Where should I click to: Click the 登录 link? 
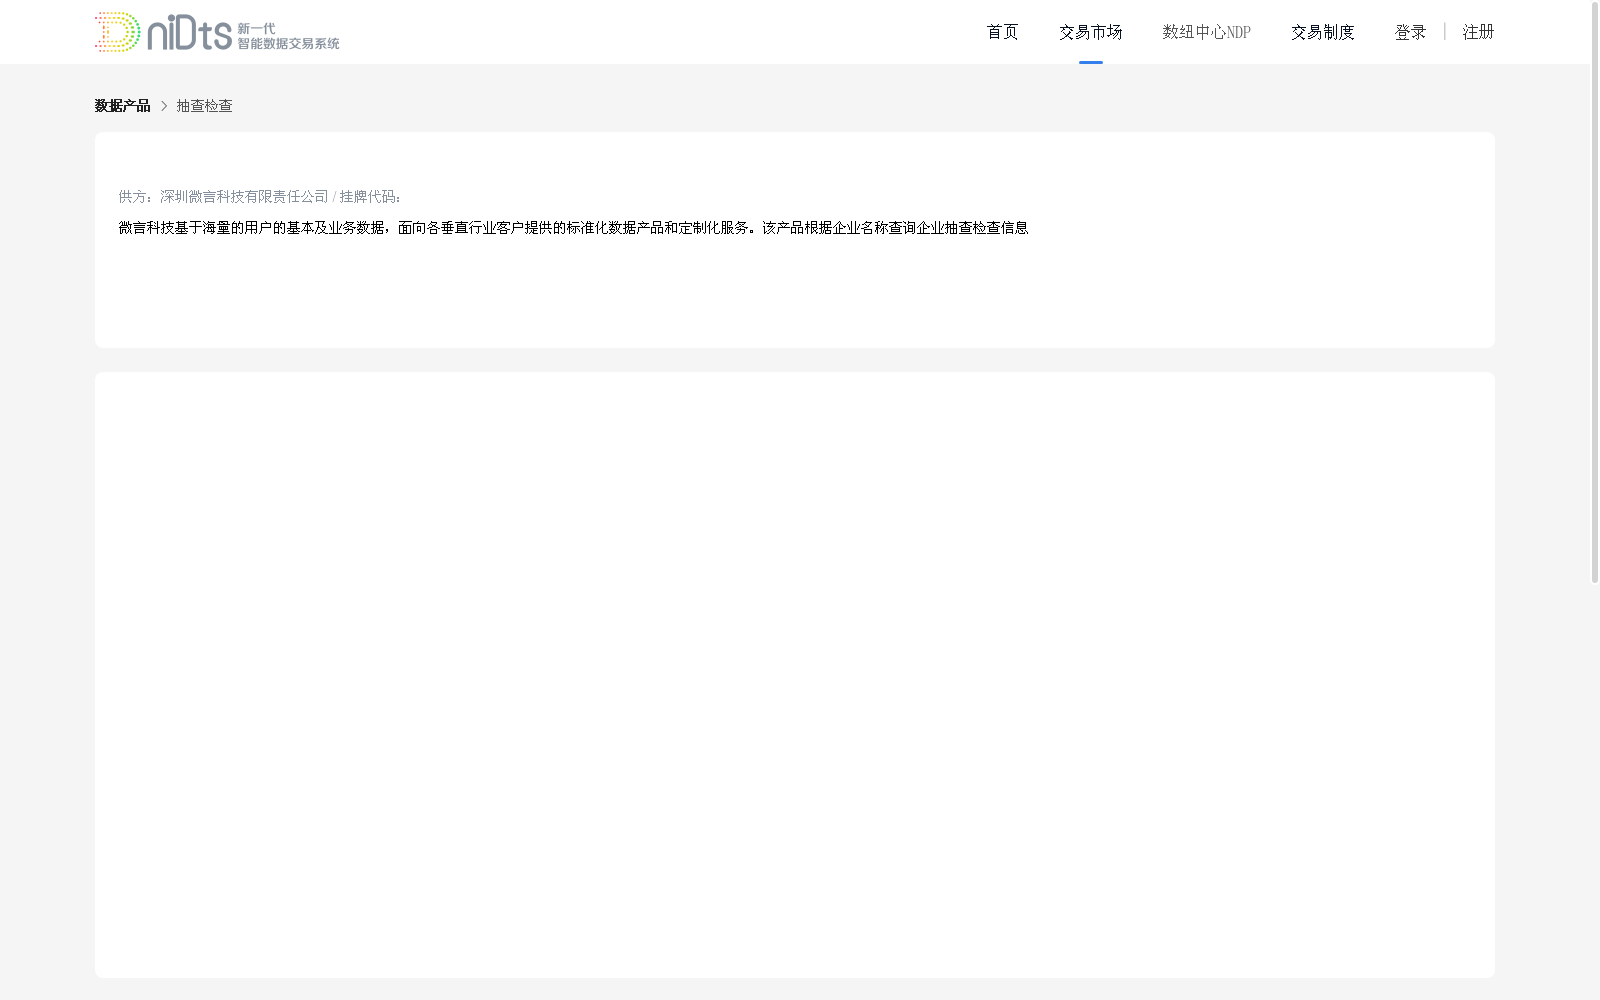tap(1410, 32)
